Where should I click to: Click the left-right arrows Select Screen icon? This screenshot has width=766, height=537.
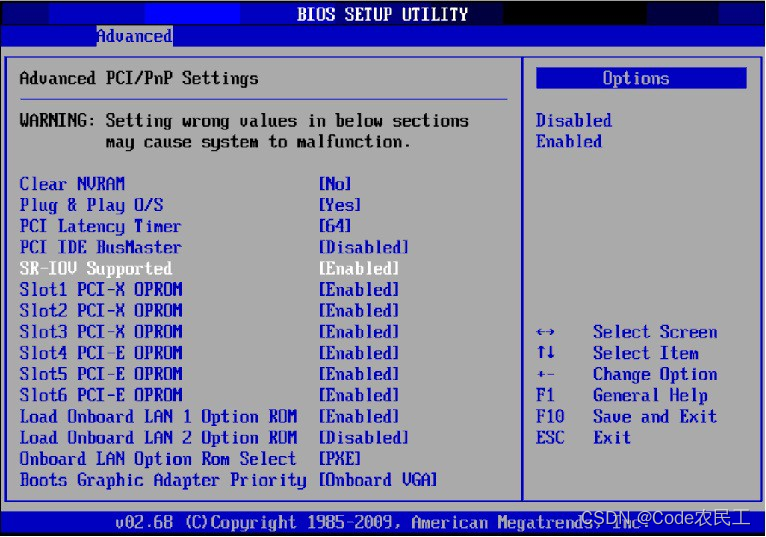click(x=545, y=332)
